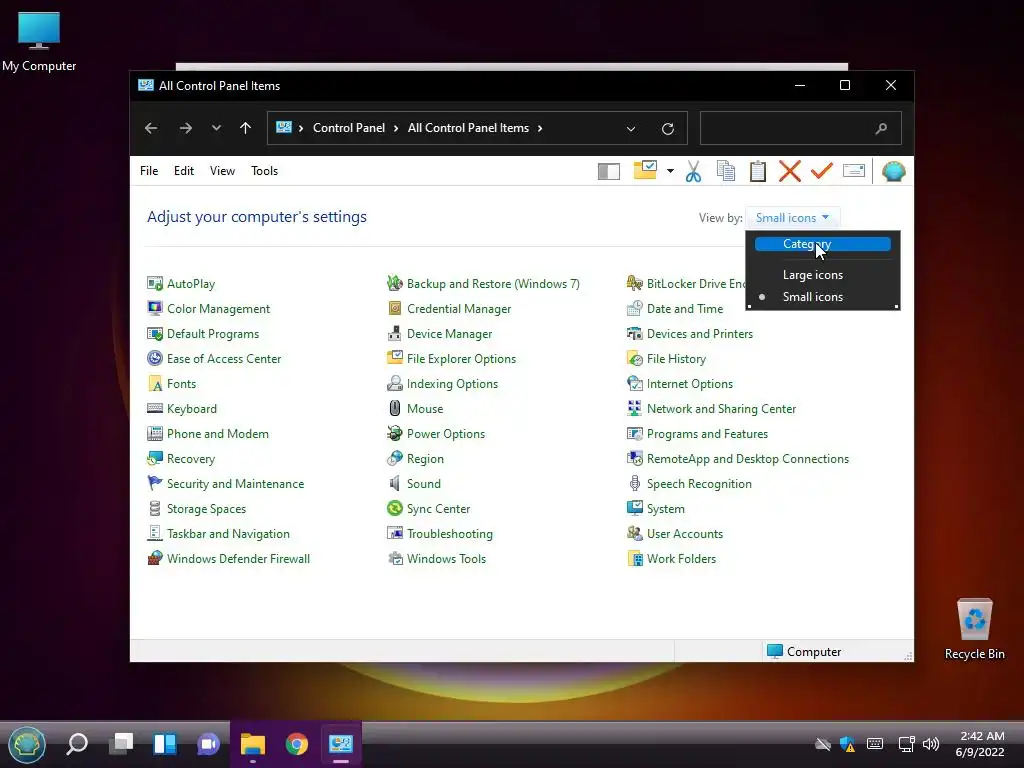Open the Edit menu
The image size is (1024, 768).
tap(184, 170)
